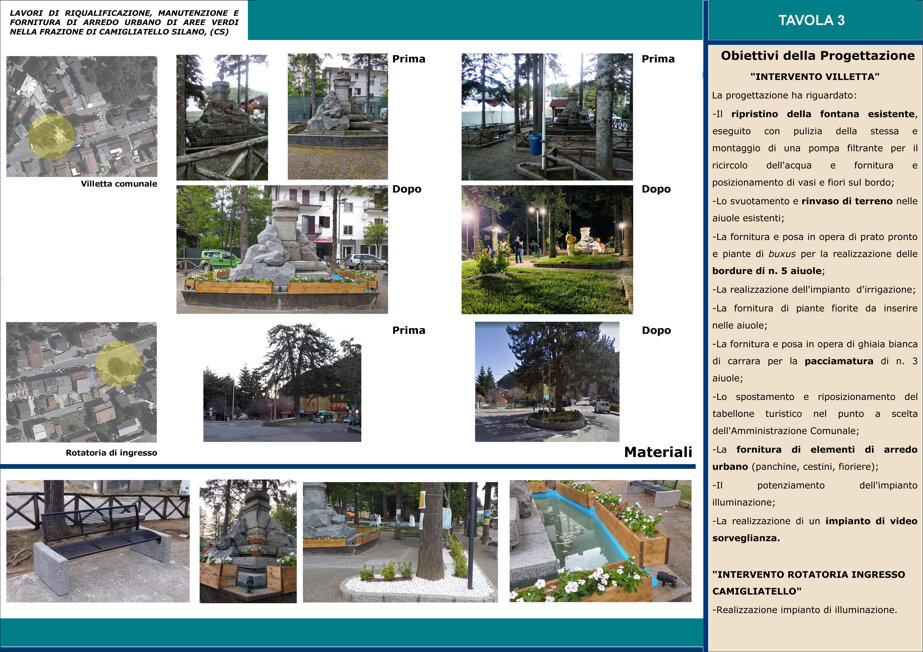Click the Villetta comunale aerial map image
923x652 pixels.
[x=82, y=116]
